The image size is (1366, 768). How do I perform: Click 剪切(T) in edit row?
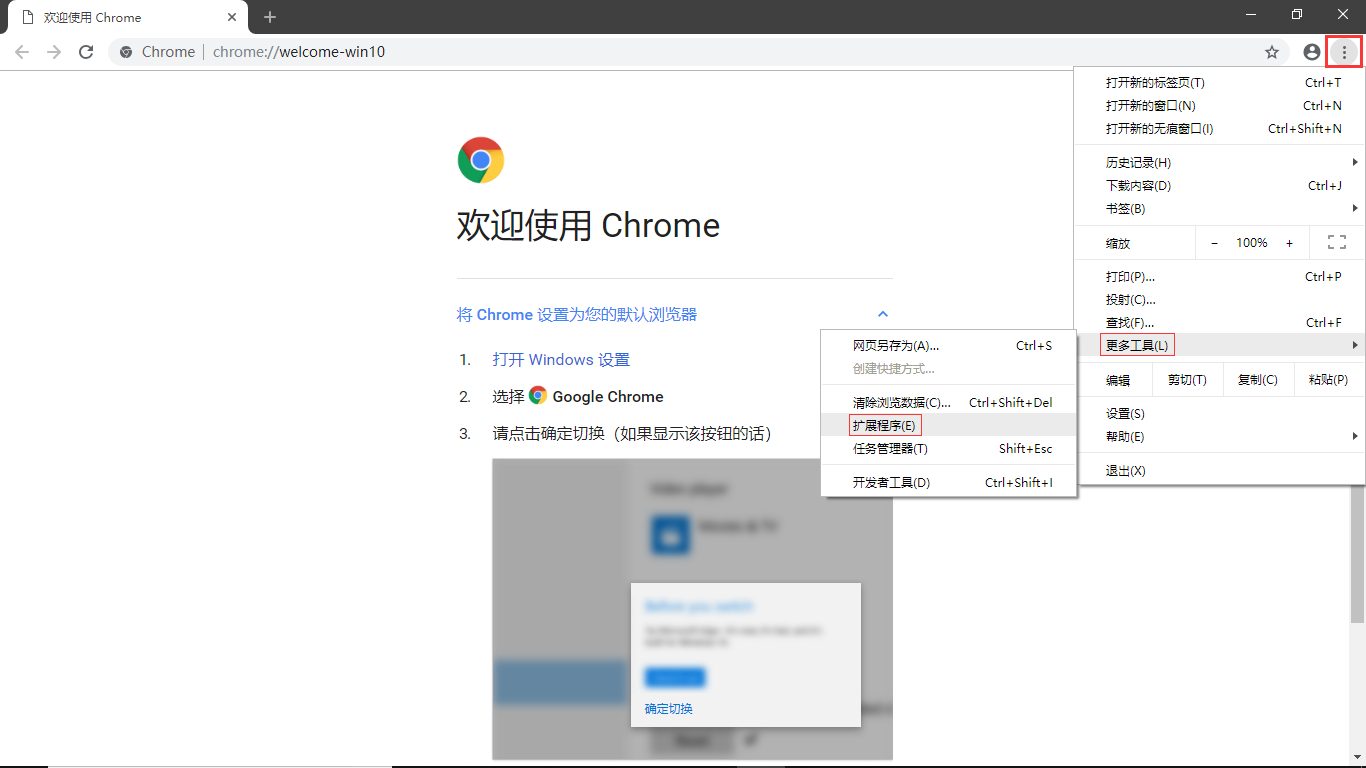point(1187,379)
